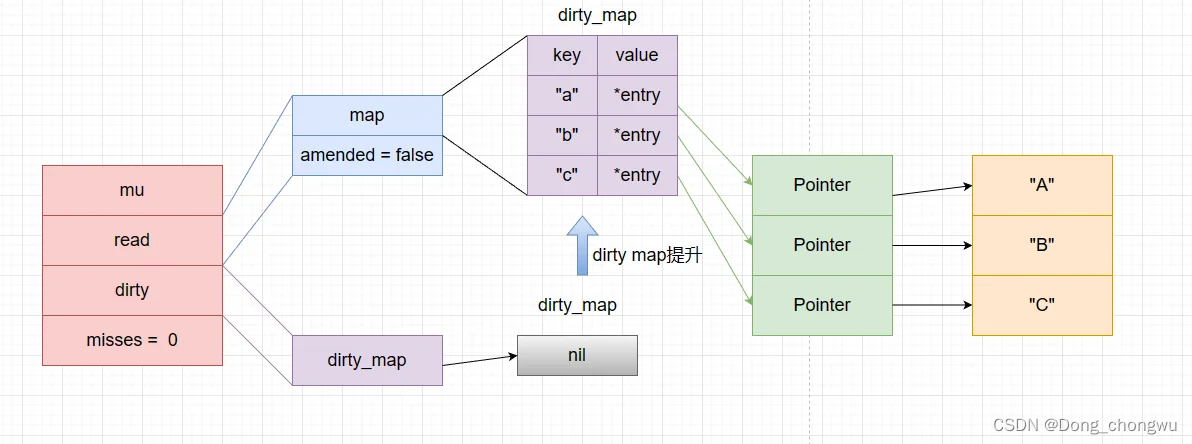Click the dirty field in red struct
This screenshot has width=1192, height=444.
pos(132,290)
